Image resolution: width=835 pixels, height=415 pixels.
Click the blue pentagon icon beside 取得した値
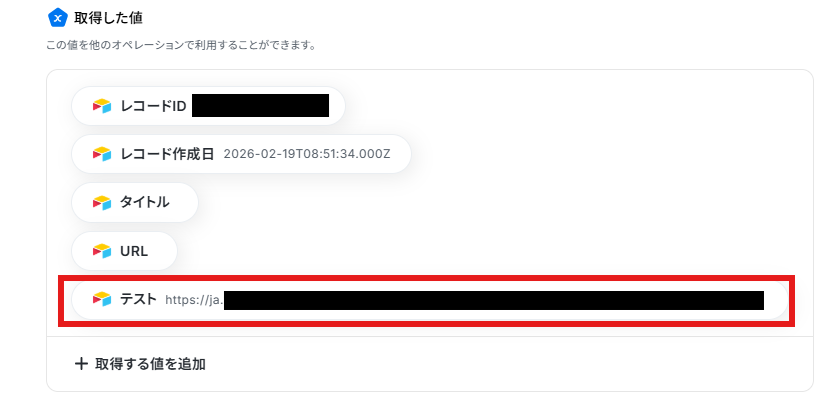pyautogui.click(x=58, y=18)
